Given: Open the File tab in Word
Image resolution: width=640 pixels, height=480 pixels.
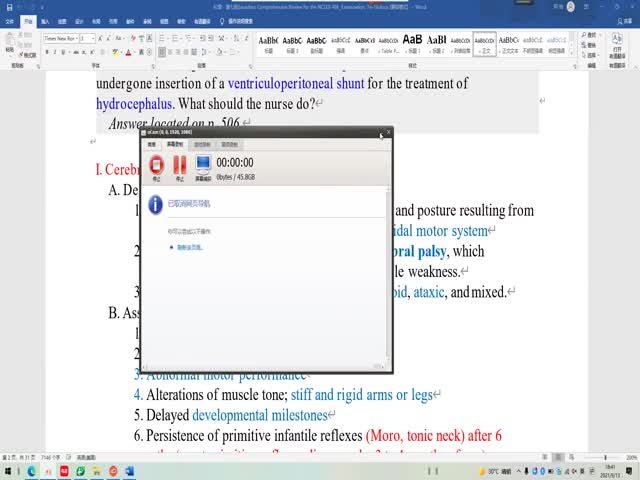Looking at the screenshot, I should coord(9,20).
